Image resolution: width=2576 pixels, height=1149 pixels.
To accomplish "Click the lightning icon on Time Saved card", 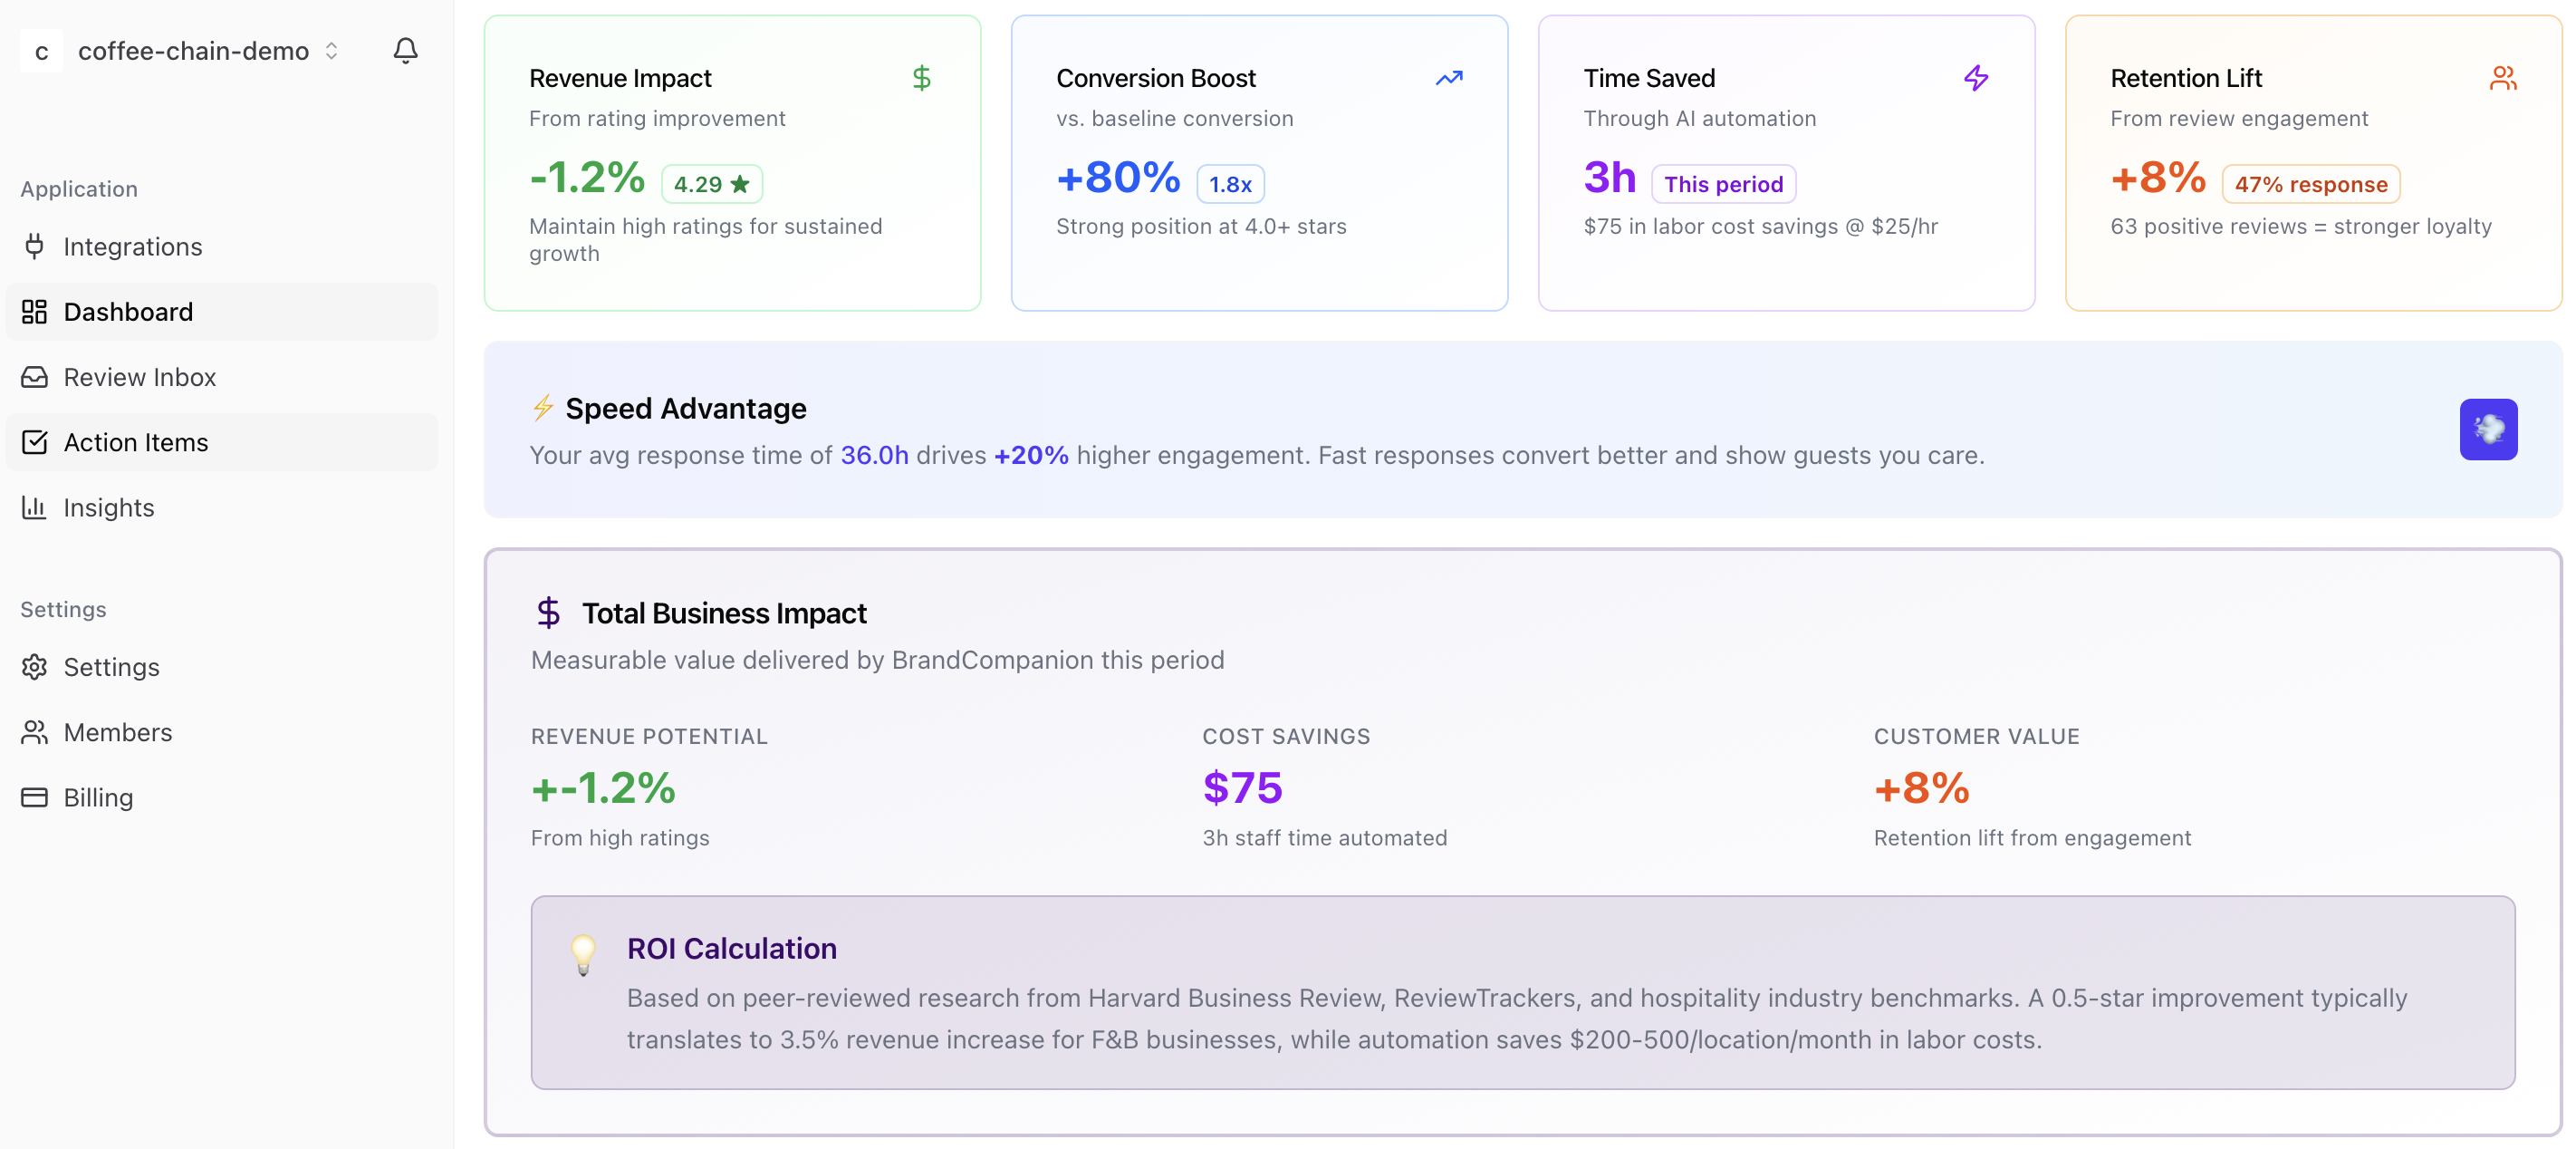I will coord(1976,77).
